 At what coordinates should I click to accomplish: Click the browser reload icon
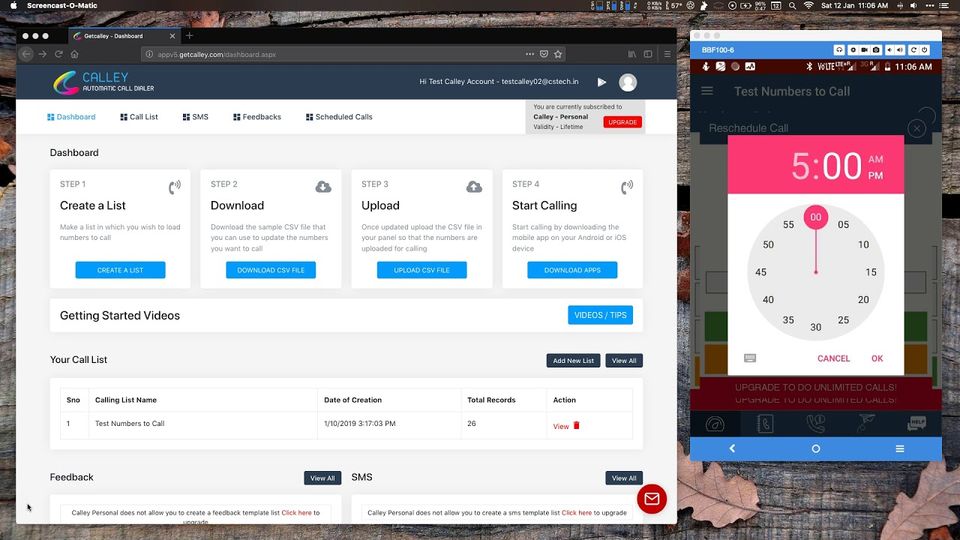pyautogui.click(x=59, y=54)
